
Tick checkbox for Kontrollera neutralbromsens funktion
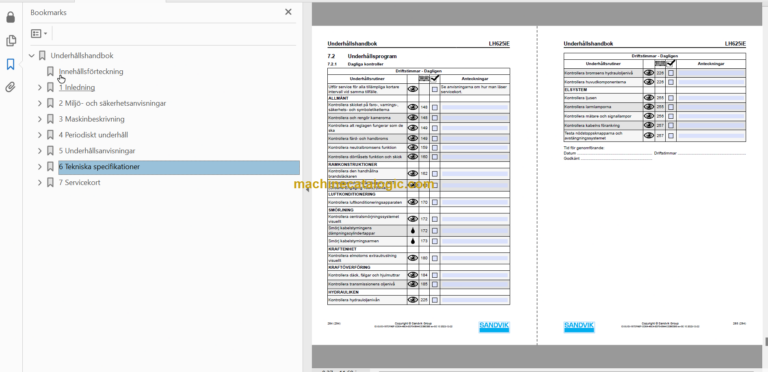click(x=435, y=147)
